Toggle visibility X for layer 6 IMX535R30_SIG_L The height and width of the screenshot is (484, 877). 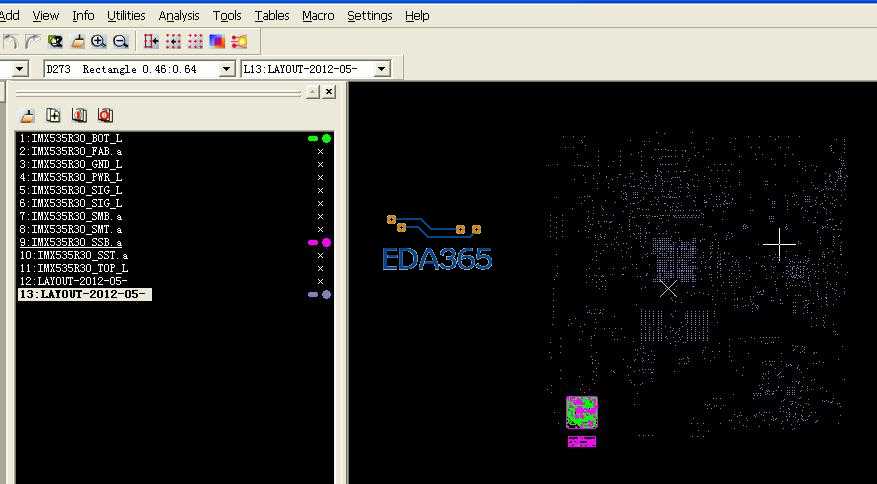coord(320,204)
